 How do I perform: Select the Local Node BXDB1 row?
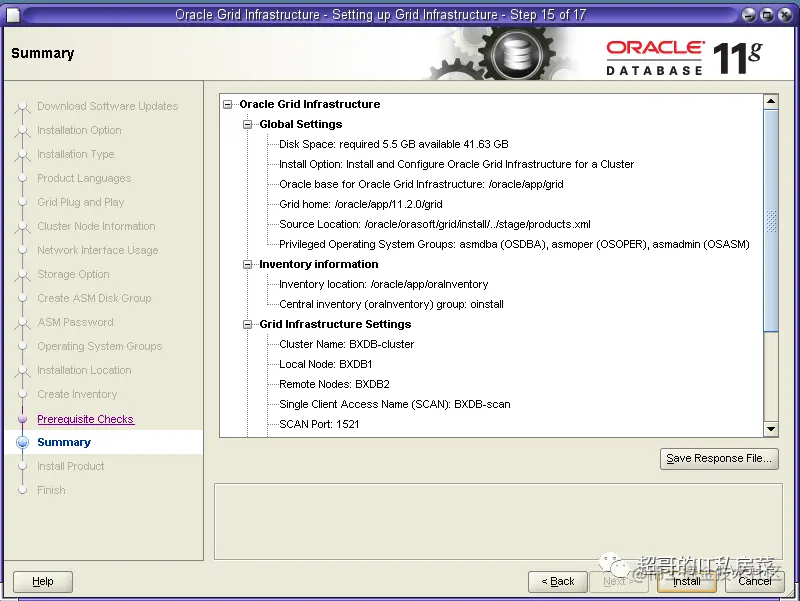(x=326, y=364)
